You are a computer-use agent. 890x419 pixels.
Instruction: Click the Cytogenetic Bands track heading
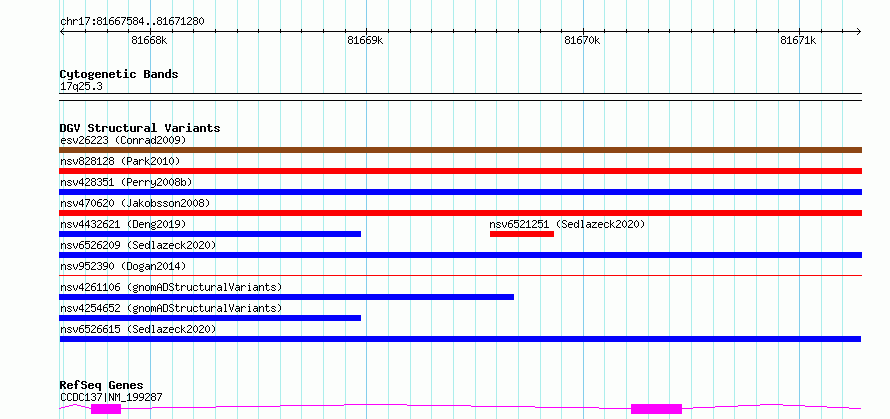click(x=119, y=74)
